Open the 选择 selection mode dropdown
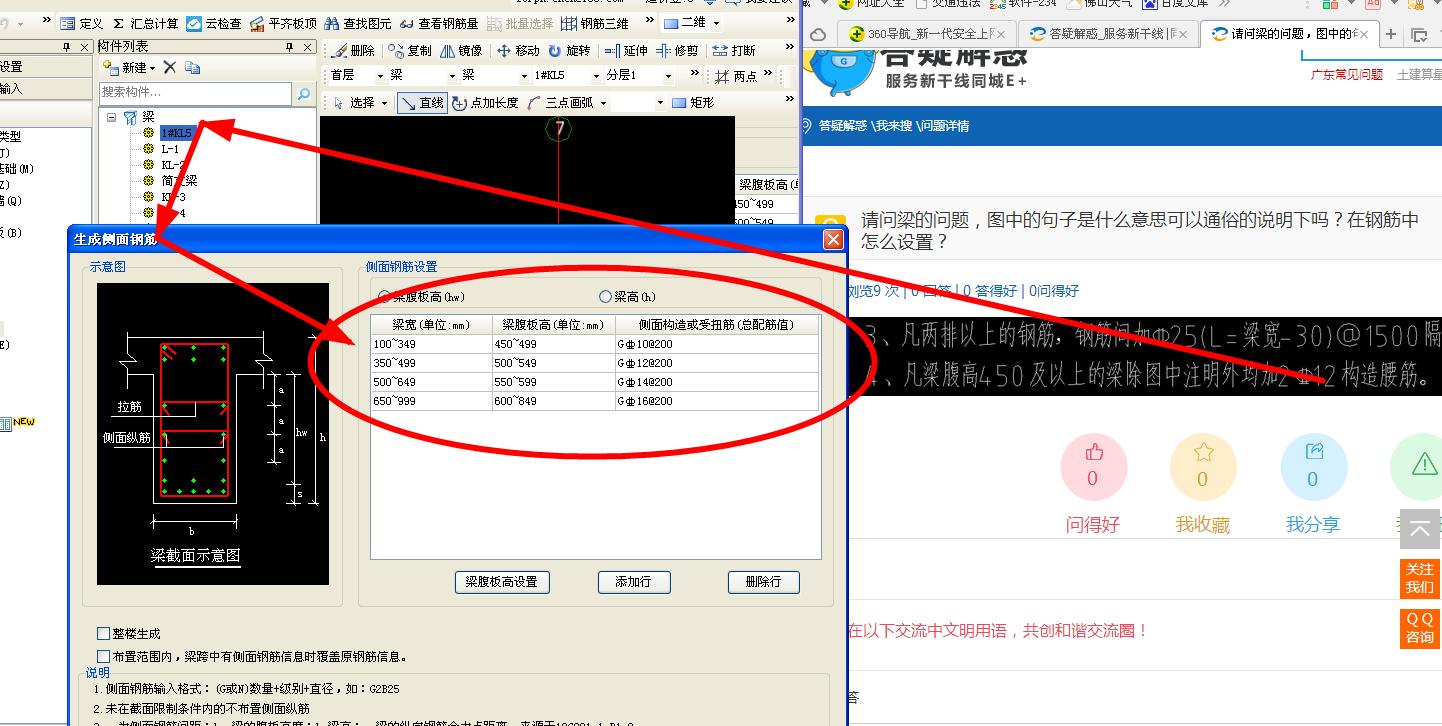The height and width of the screenshot is (726, 1442). (x=385, y=103)
